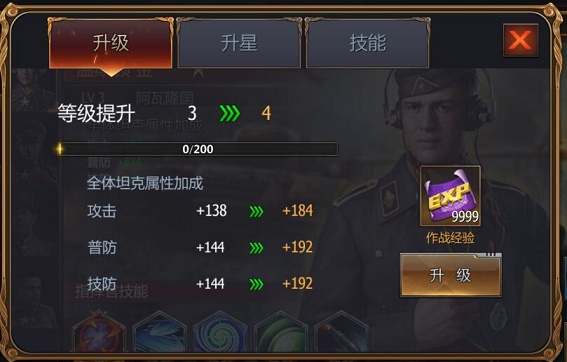The width and height of the screenshot is (567, 362).
Task: Select the 升级 tab
Action: [x=111, y=43]
